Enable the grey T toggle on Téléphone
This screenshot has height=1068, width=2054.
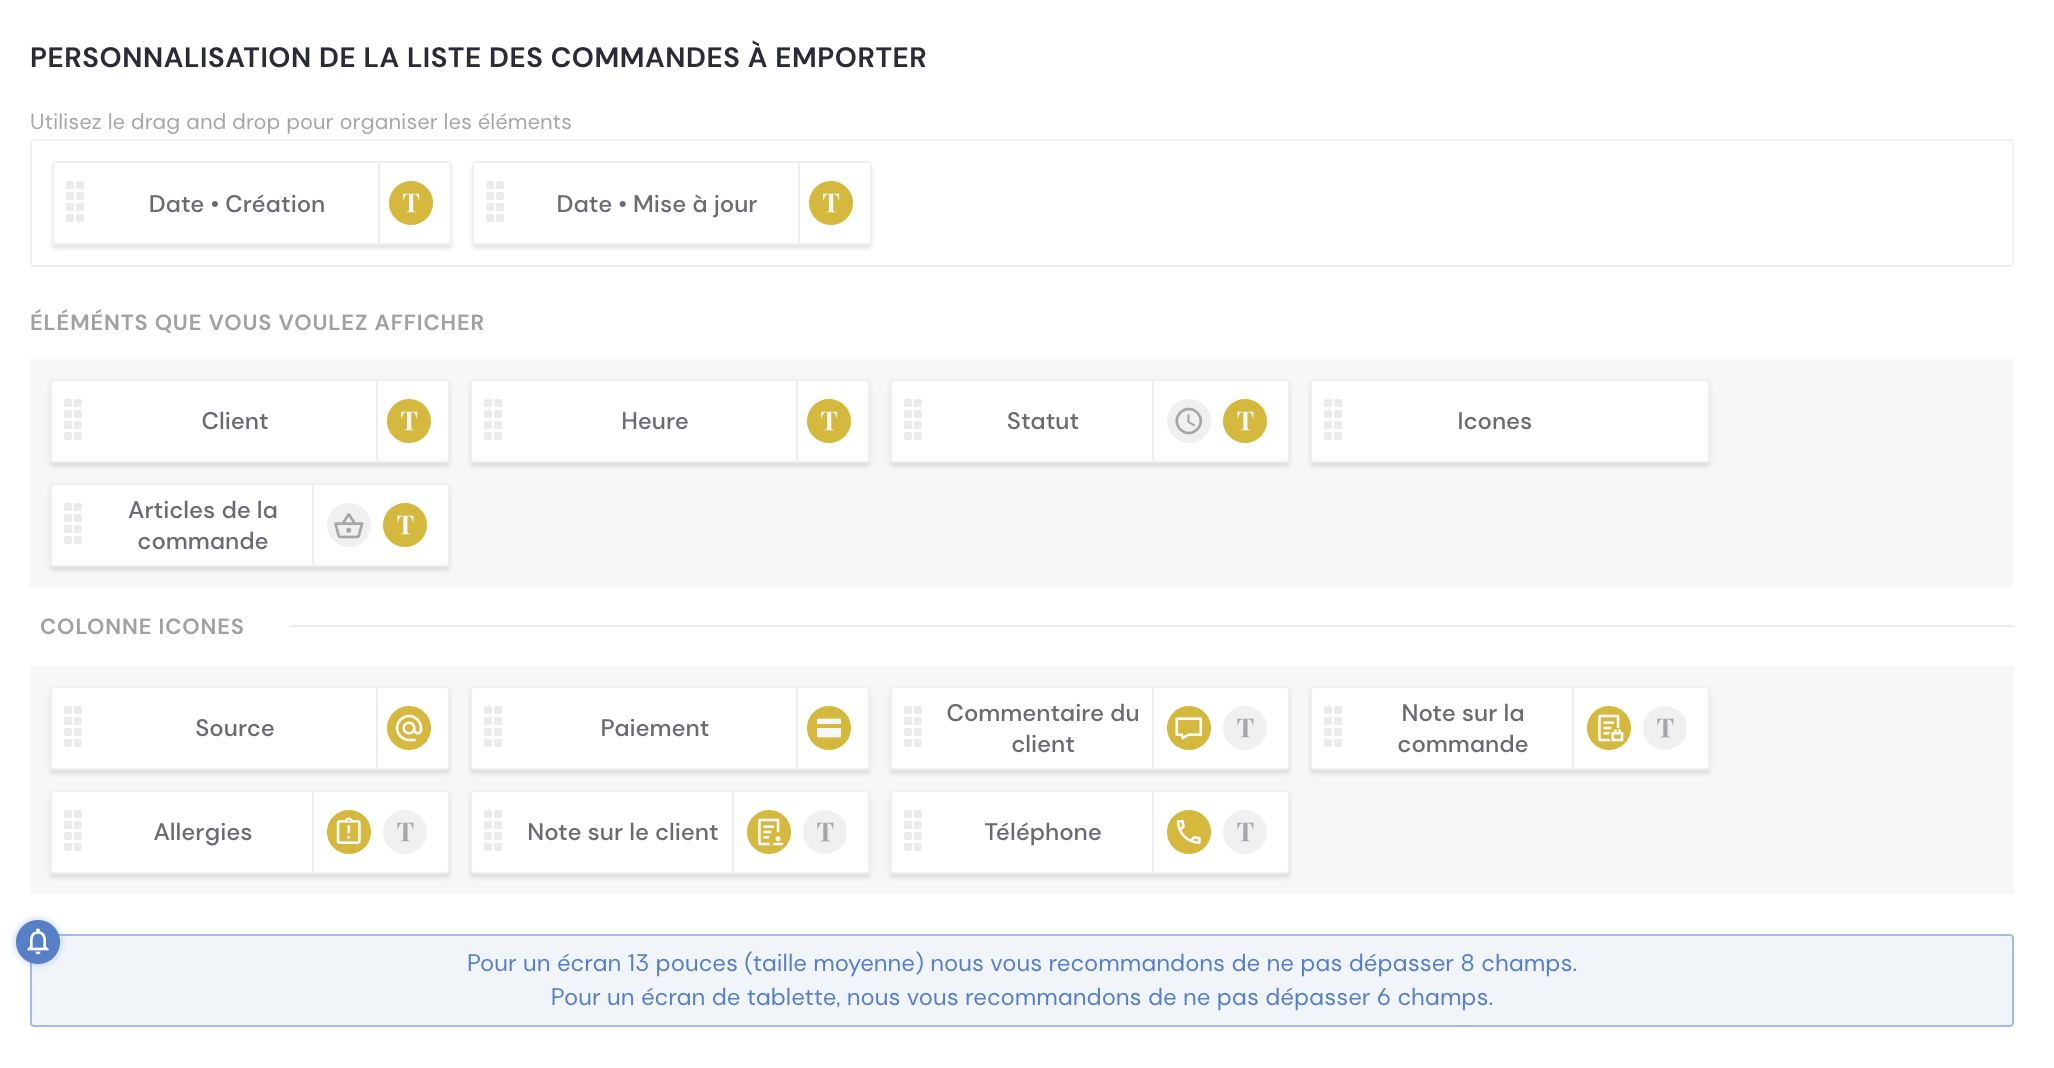click(1245, 831)
